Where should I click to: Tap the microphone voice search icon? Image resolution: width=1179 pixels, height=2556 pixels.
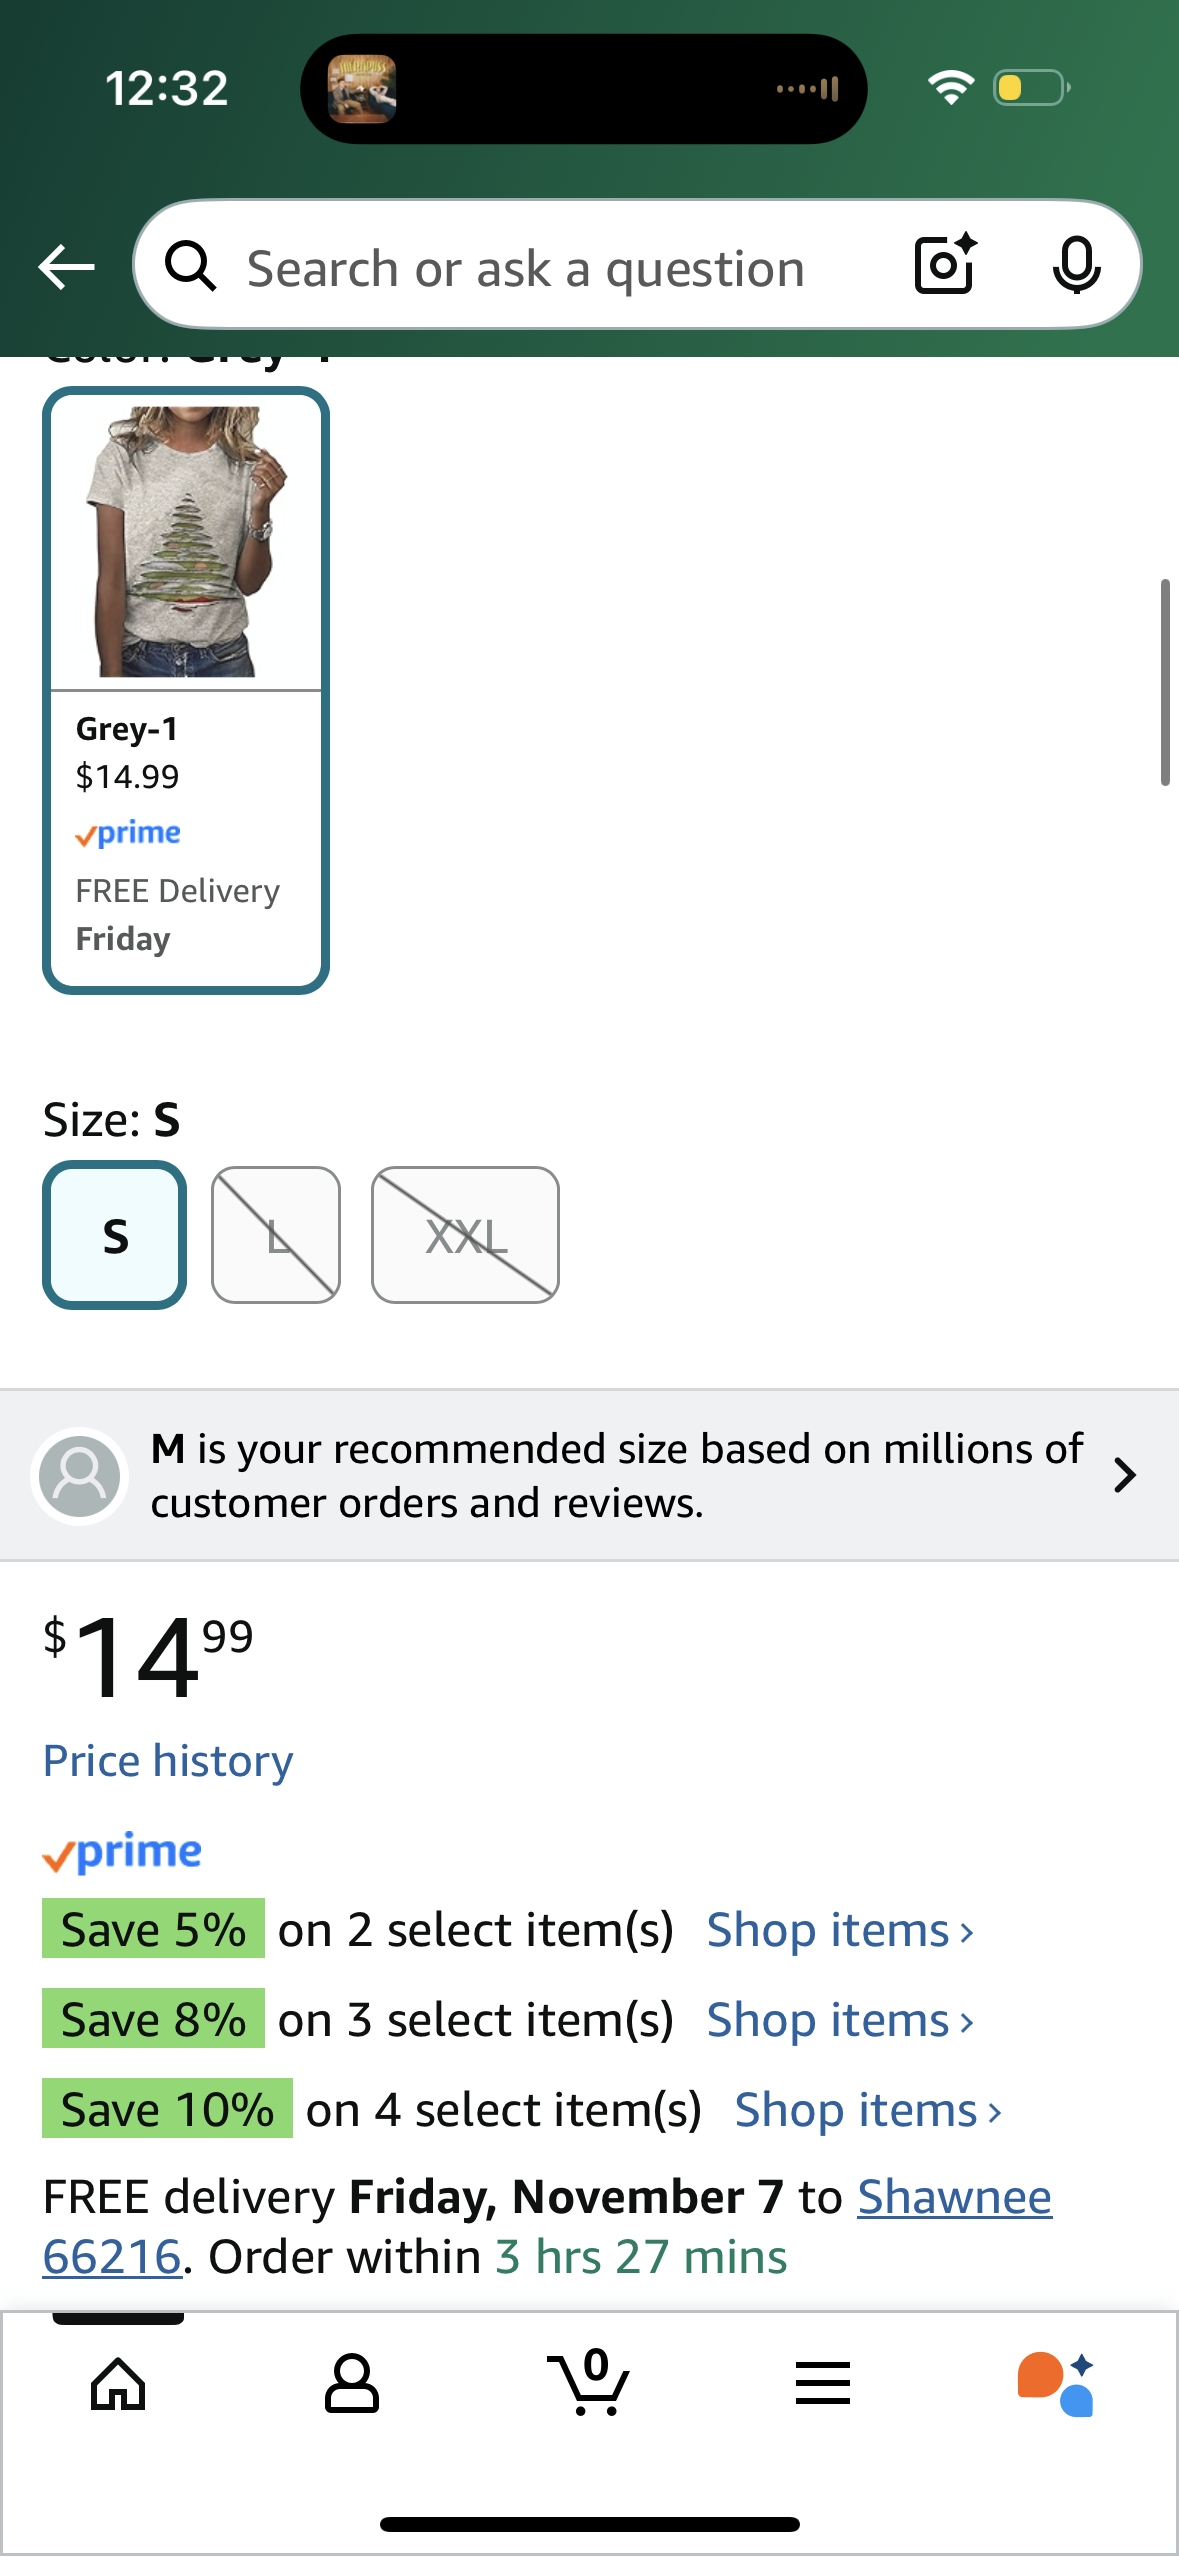click(x=1076, y=265)
